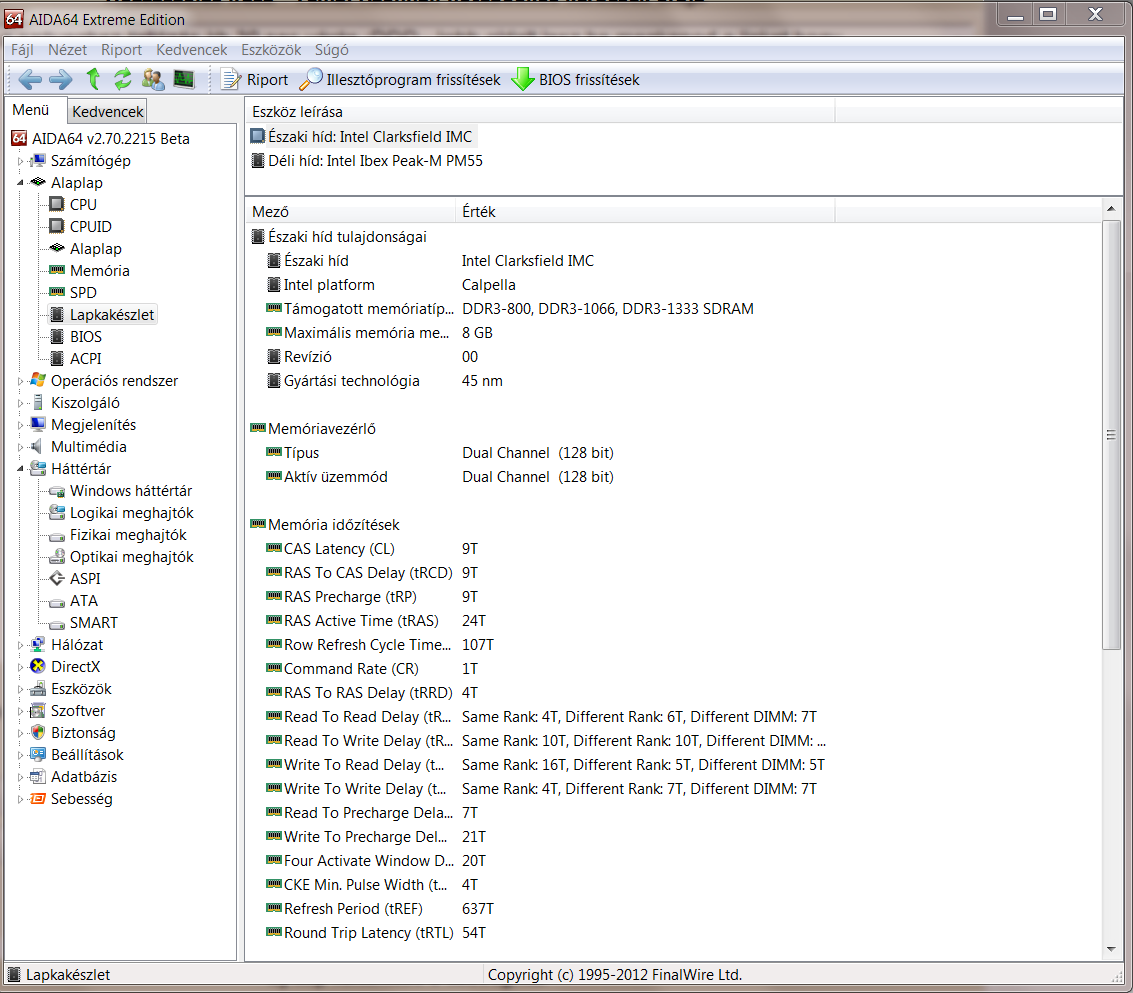Expand the Hálózat tree node
The height and width of the screenshot is (993, 1133).
[20, 645]
